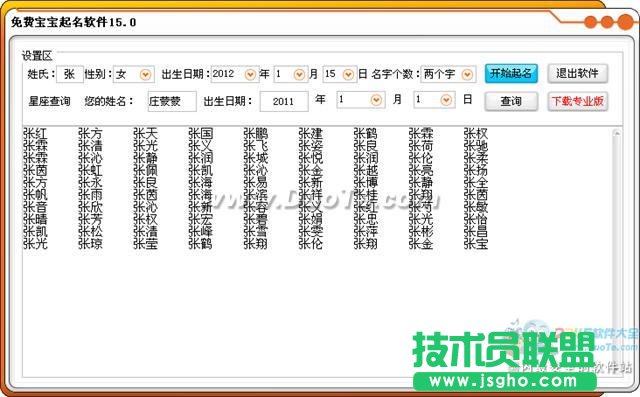
Task: Select the name 张雪 in the list
Action: click(256, 231)
